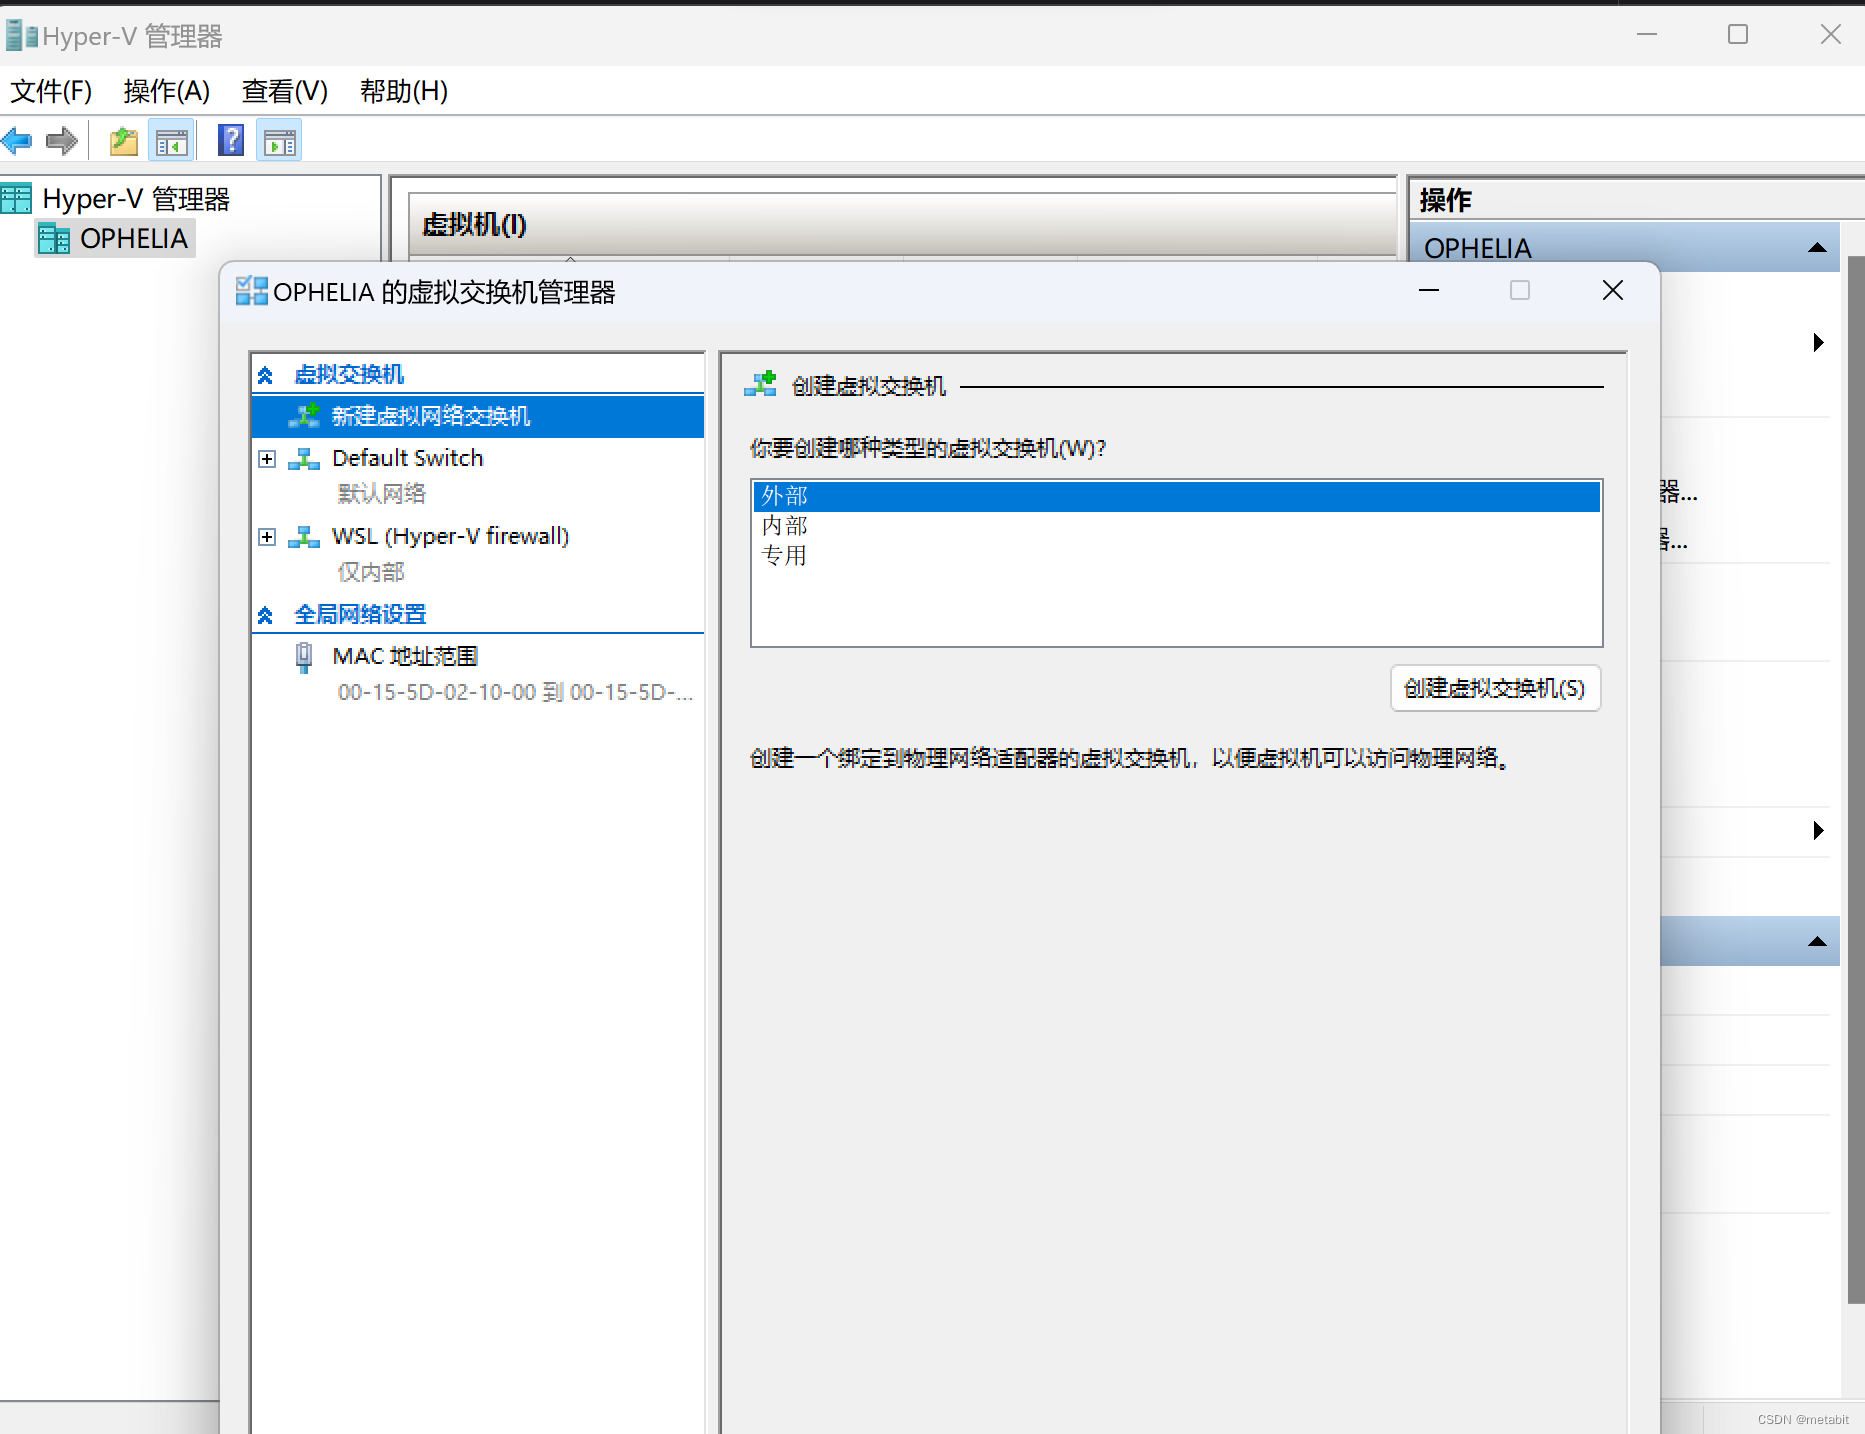Screen dimensions: 1865x1434
Task: Open the 文件(F) menu
Action: (x=51, y=91)
